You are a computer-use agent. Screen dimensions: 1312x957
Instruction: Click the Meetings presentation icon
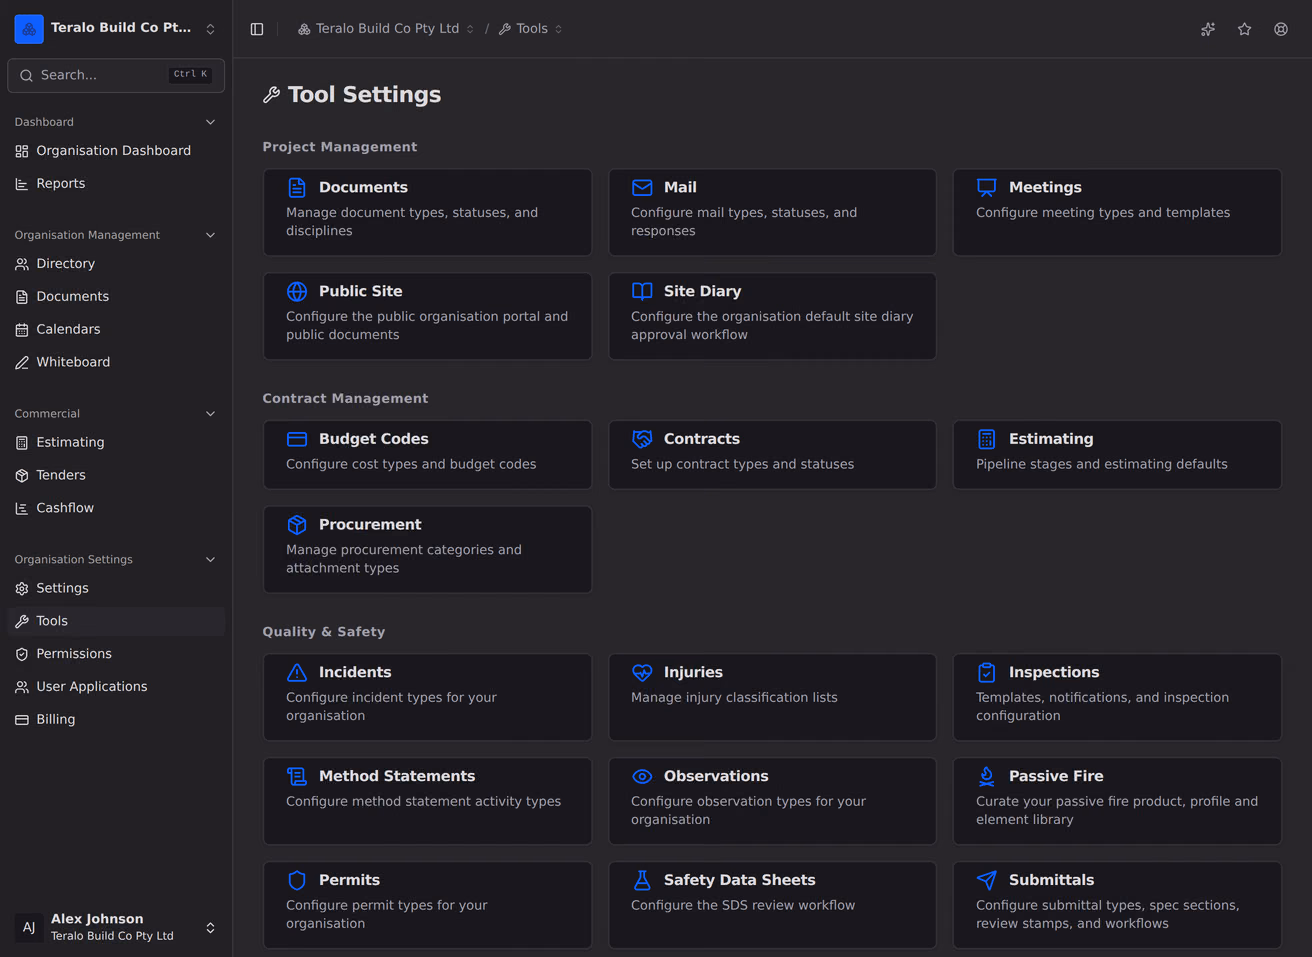coord(987,187)
